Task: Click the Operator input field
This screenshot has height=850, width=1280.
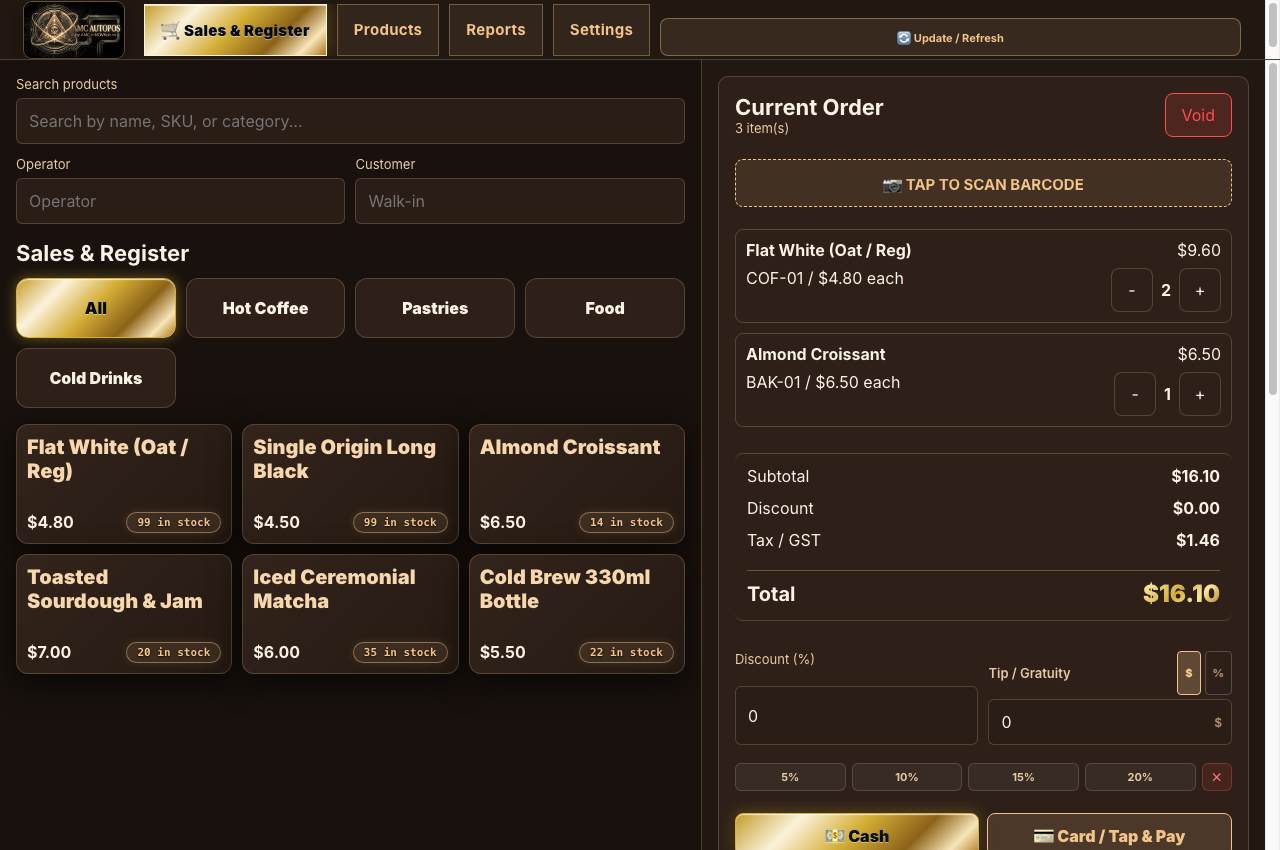Action: 180,201
